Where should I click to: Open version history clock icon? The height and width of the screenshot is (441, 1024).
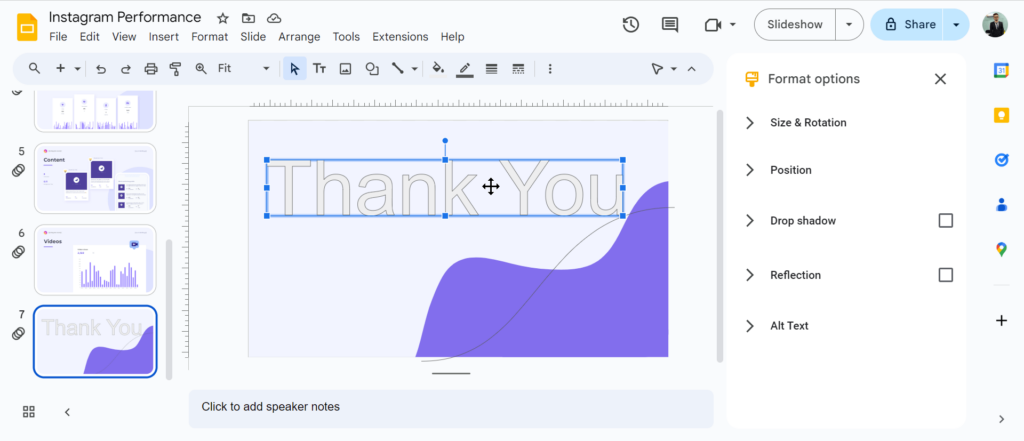[x=630, y=25]
